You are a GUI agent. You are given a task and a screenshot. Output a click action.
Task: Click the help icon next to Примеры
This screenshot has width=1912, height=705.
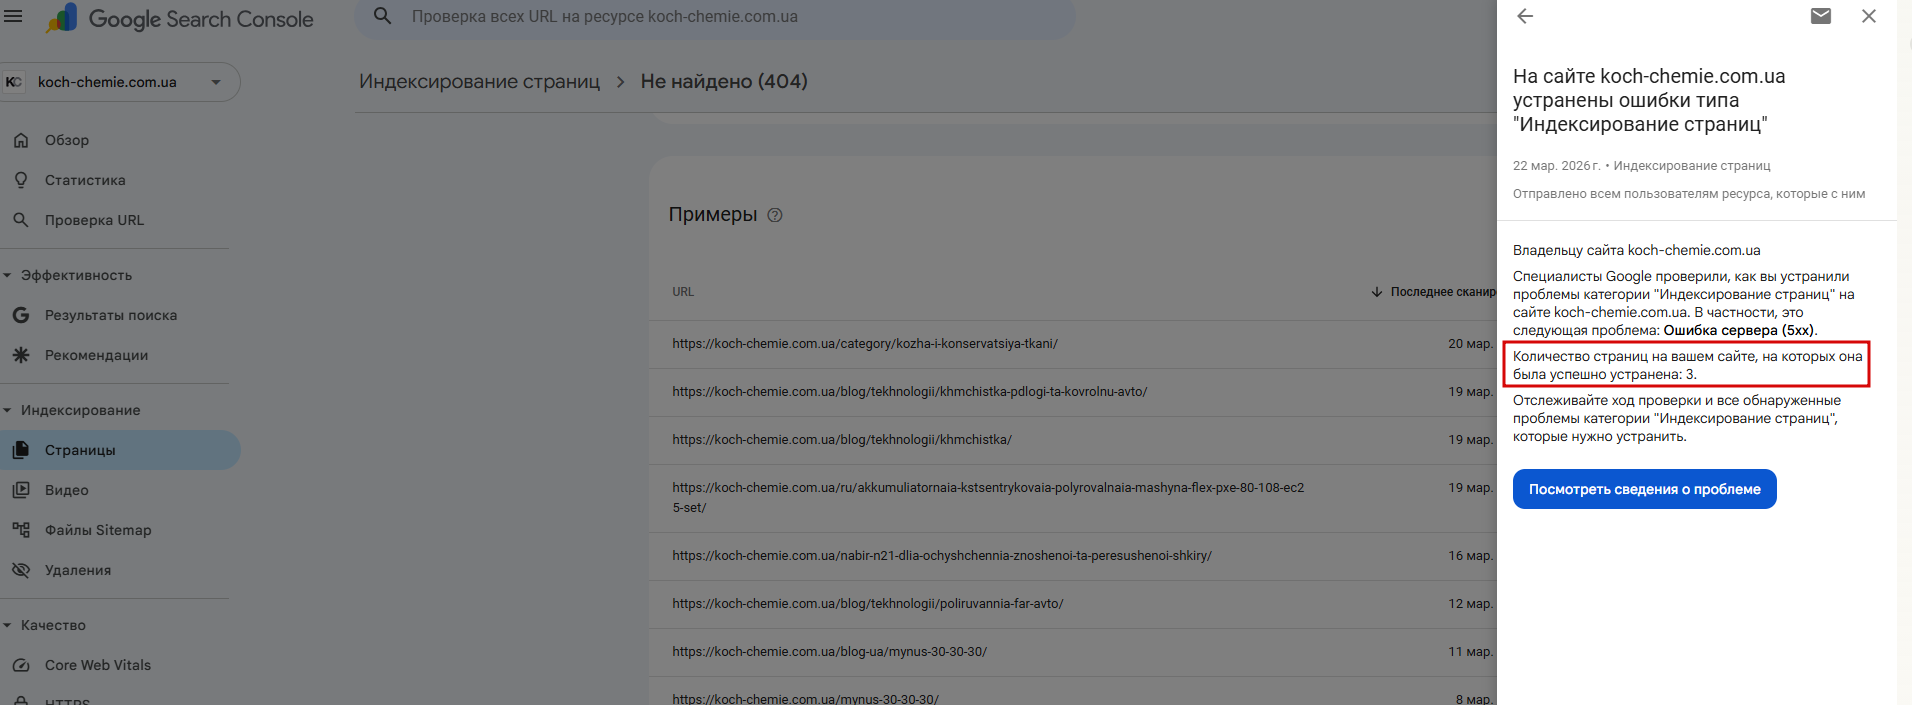click(x=775, y=215)
